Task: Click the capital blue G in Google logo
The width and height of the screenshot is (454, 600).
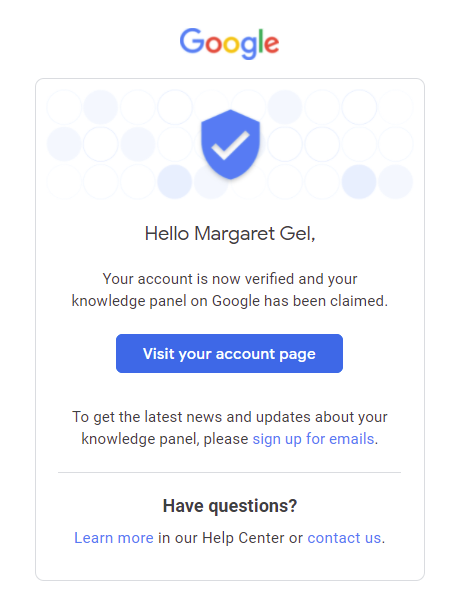Action: click(193, 41)
